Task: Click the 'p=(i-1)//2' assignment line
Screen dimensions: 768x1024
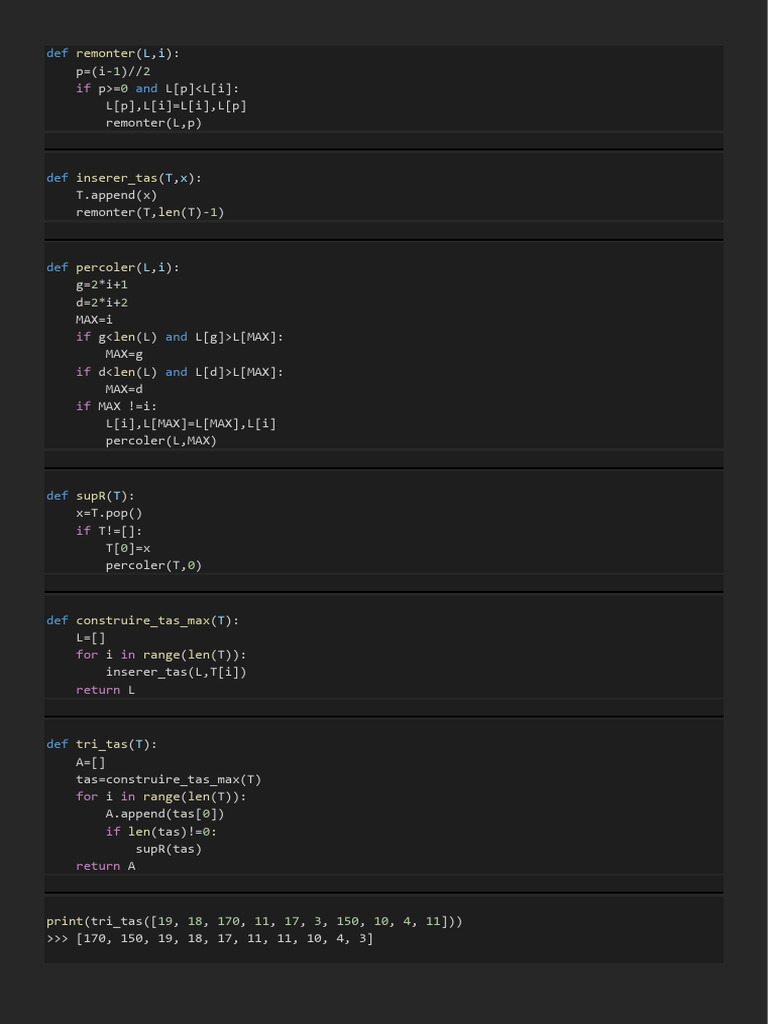Action: (x=113, y=71)
